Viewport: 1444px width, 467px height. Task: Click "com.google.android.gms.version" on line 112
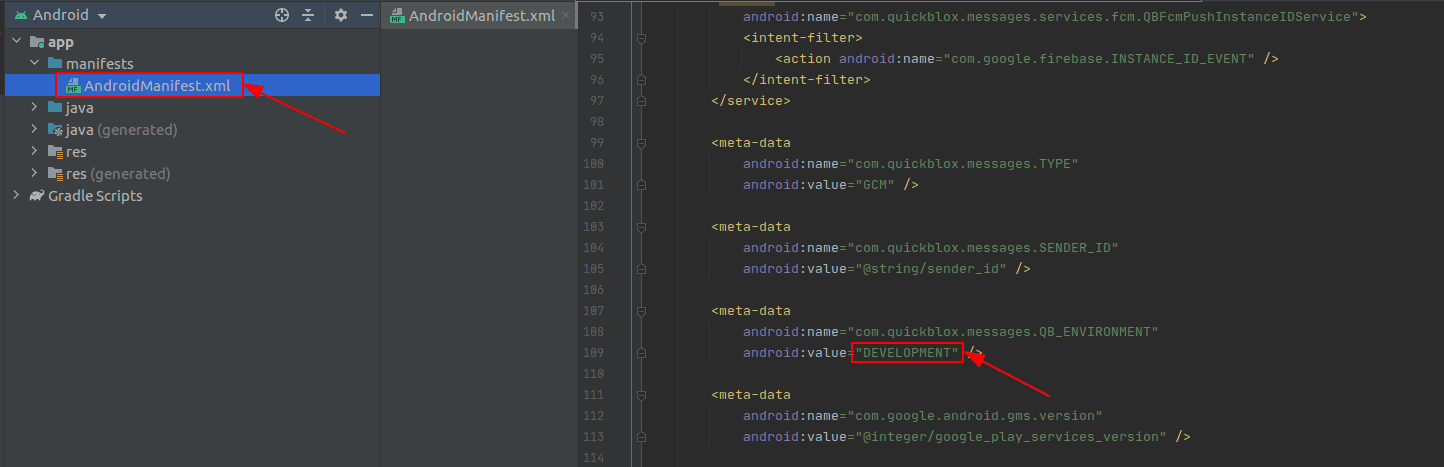975,415
